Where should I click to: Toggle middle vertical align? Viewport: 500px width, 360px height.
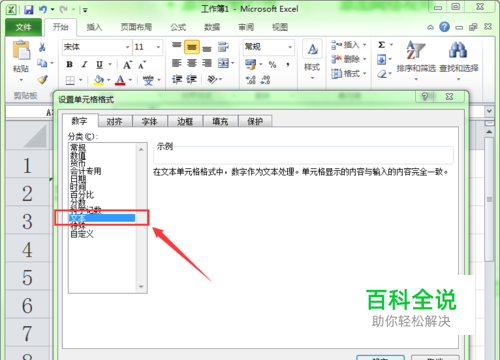192,47
